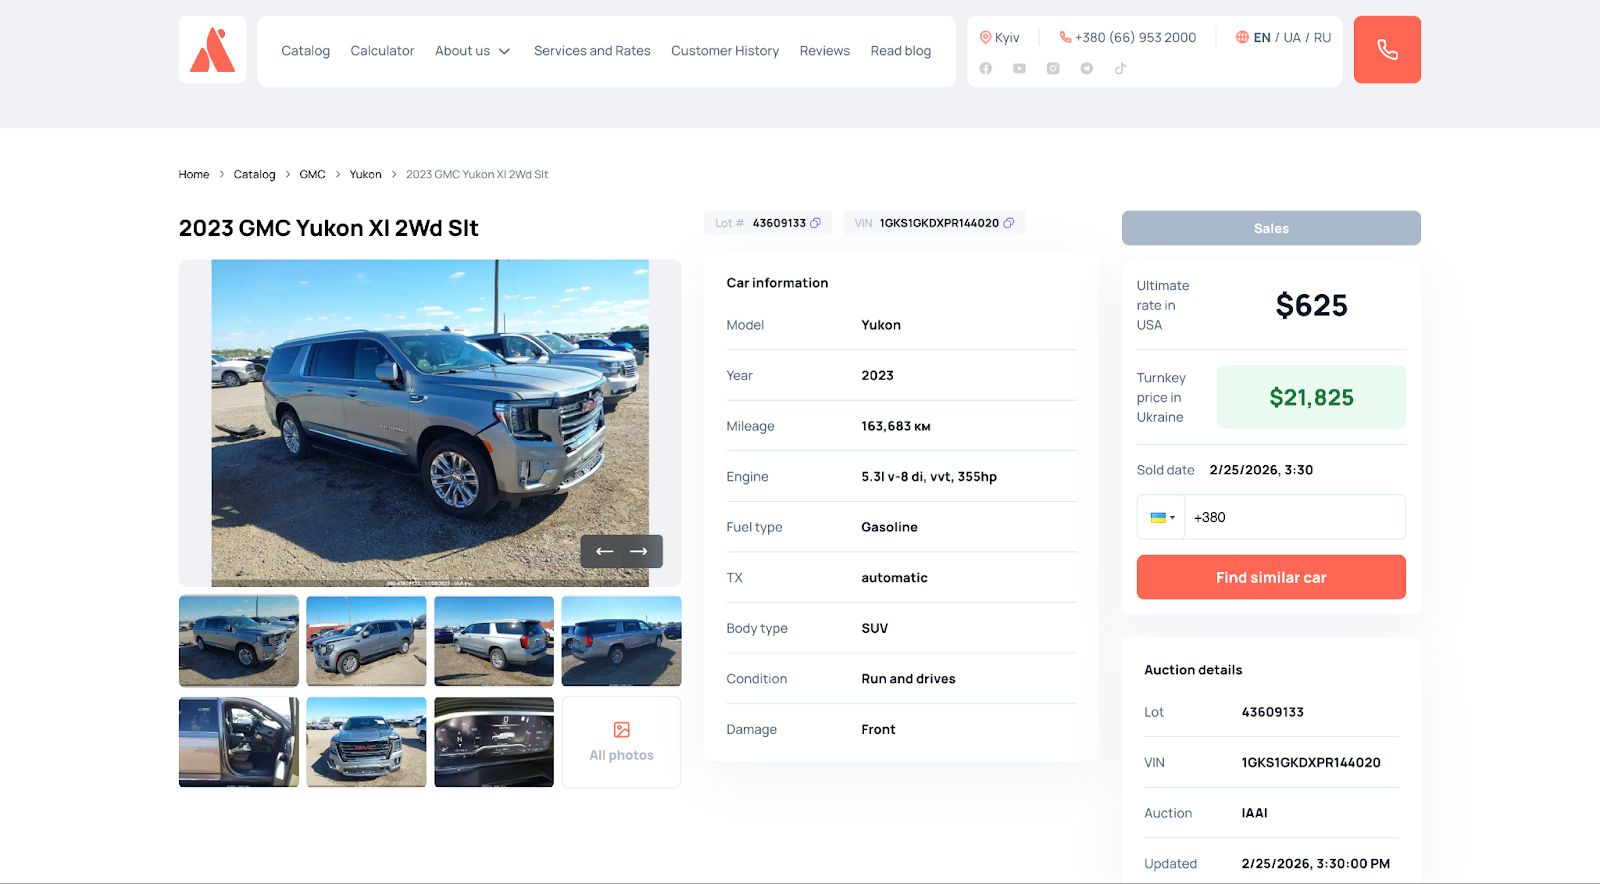Open the Read blog page
The image size is (1600, 884).
pyautogui.click(x=901, y=51)
